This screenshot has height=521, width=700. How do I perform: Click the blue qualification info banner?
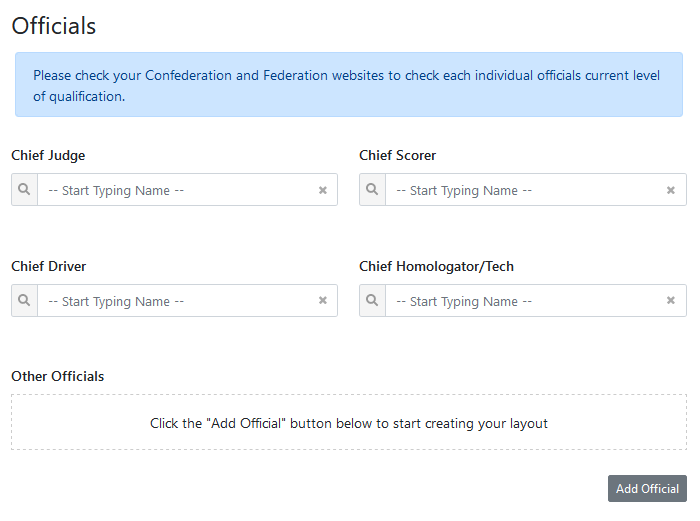pyautogui.click(x=349, y=85)
